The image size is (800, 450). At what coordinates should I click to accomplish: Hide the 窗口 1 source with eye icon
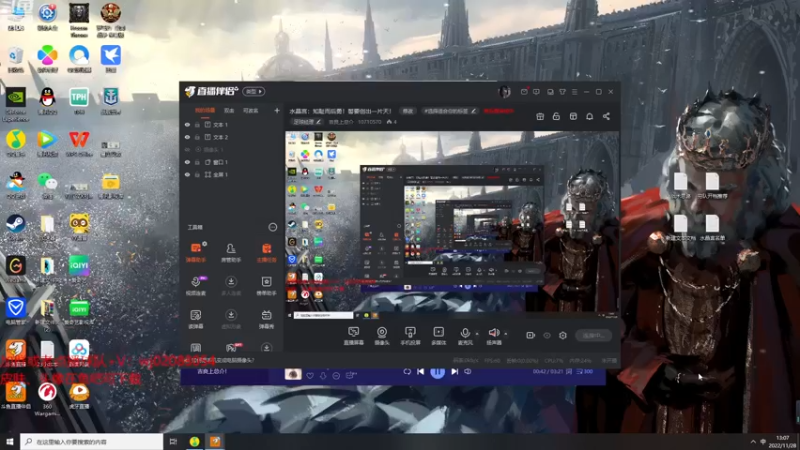pyautogui.click(x=187, y=162)
